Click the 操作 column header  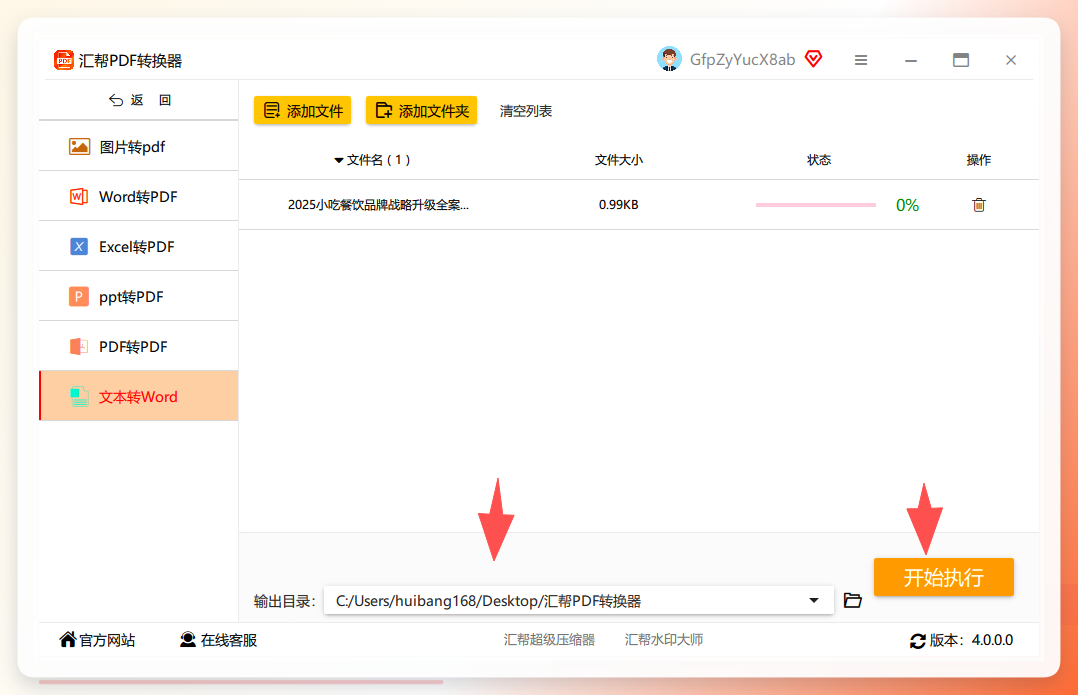[x=979, y=160]
